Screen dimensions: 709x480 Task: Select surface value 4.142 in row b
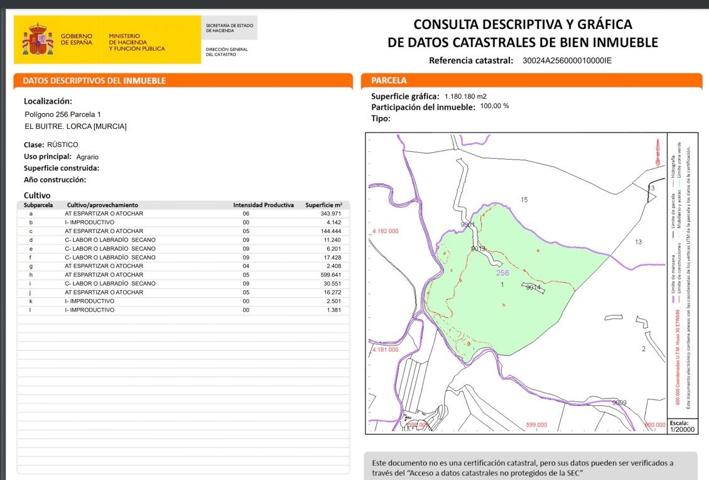click(334, 222)
